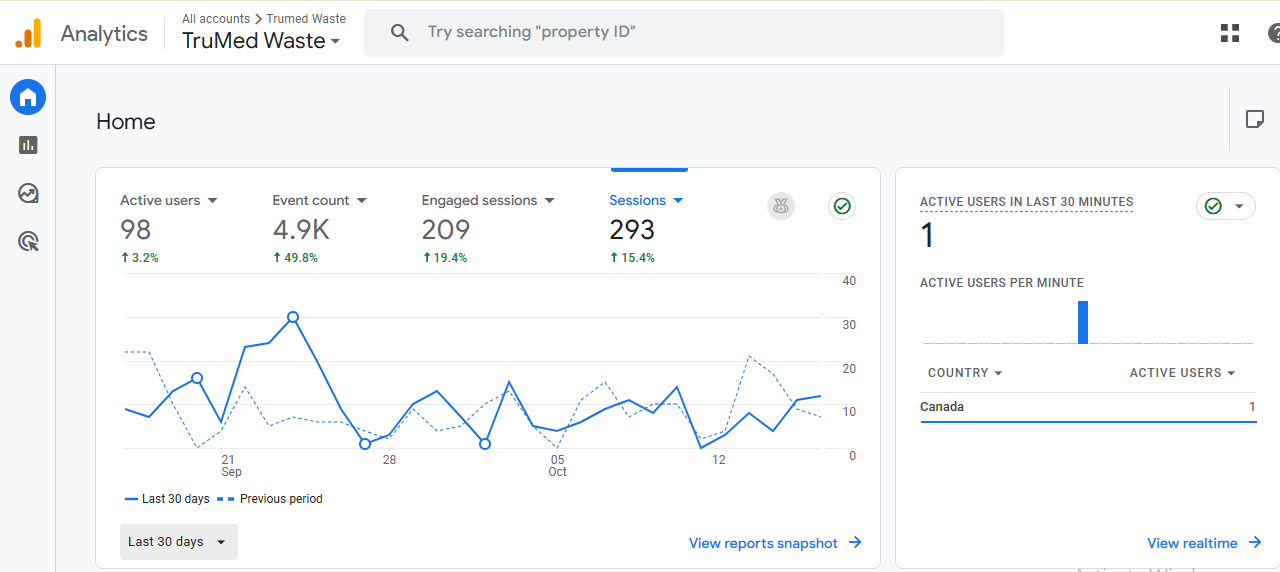
Task: Click the Google Analytics logo
Action: pos(28,34)
